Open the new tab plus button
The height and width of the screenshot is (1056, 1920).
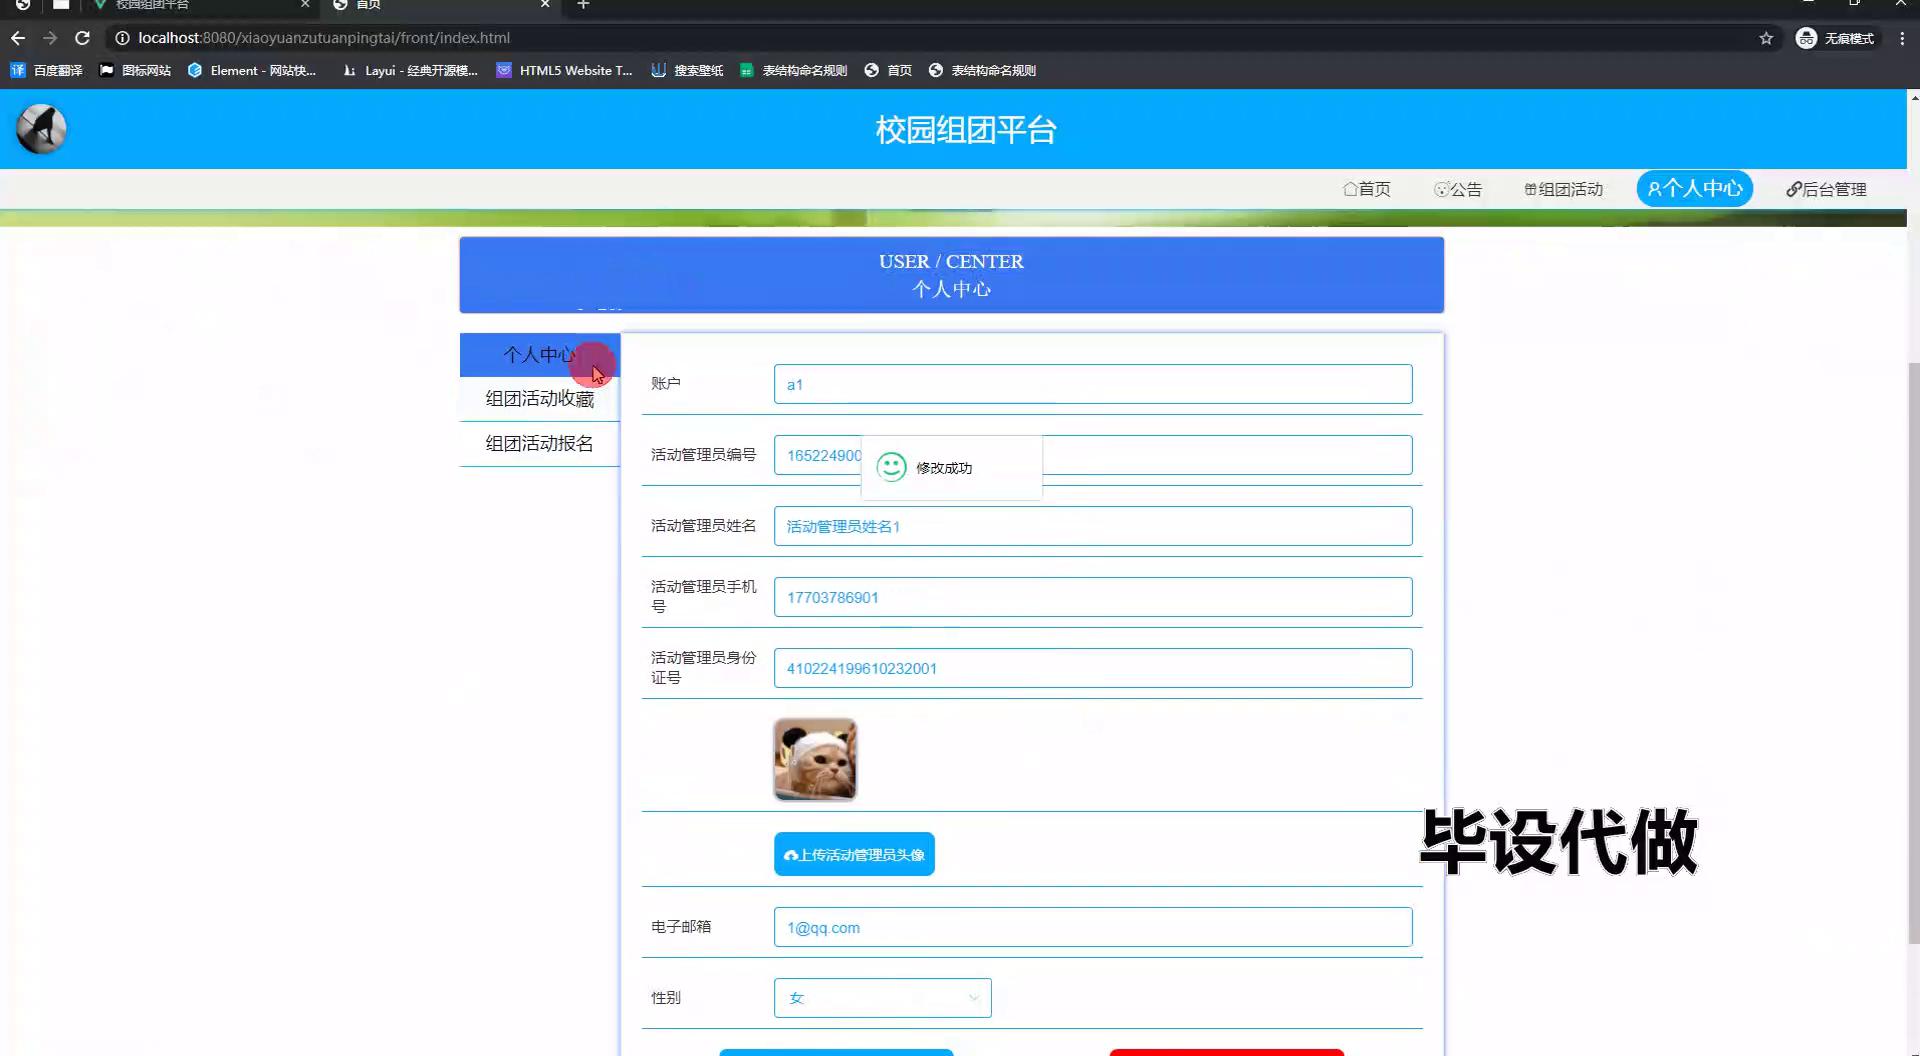click(583, 5)
